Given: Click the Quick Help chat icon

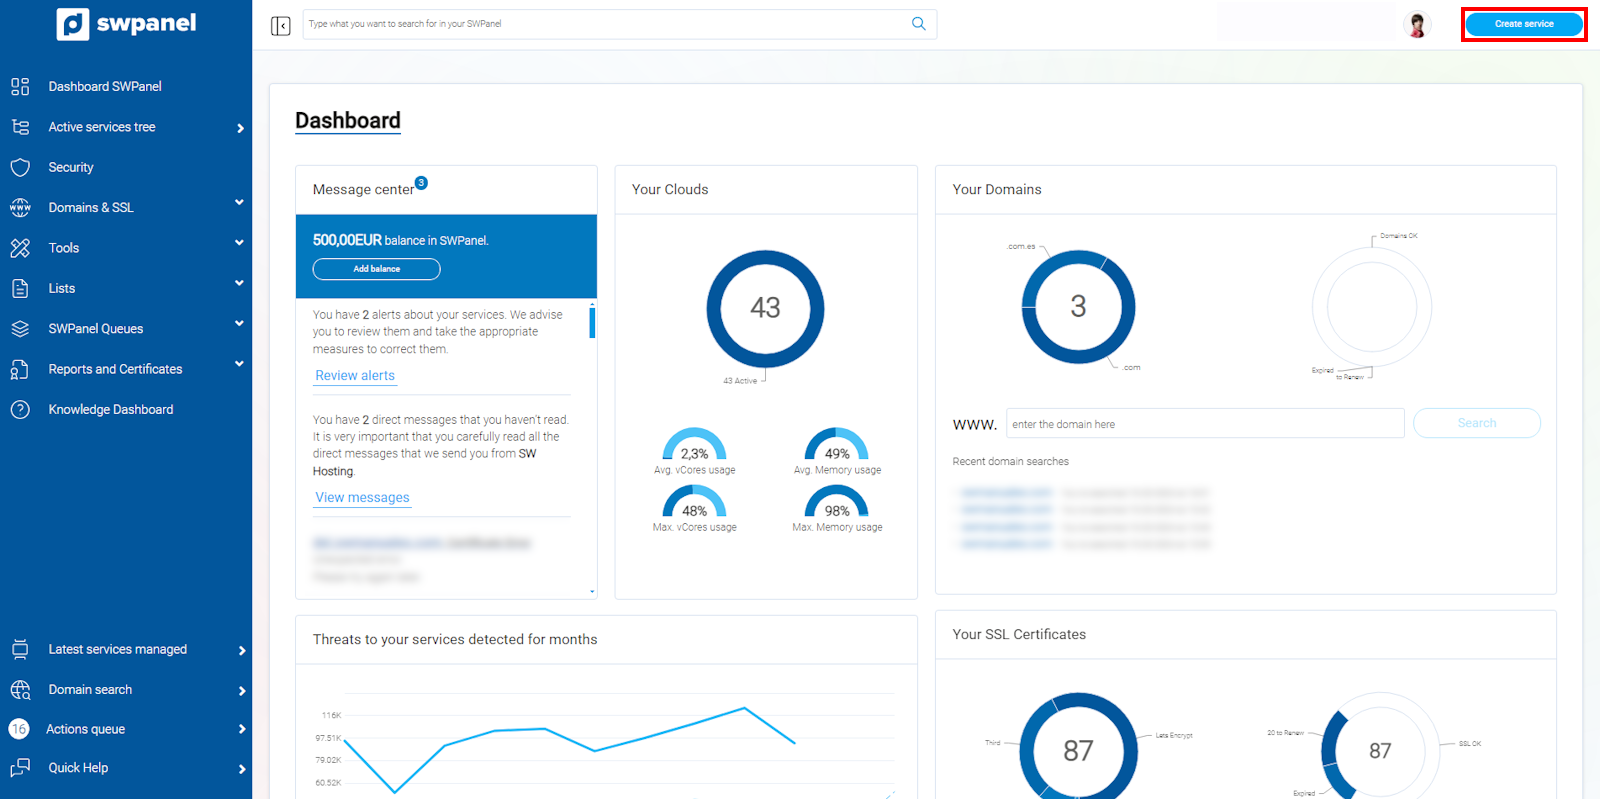Looking at the screenshot, I should pyautogui.click(x=20, y=767).
